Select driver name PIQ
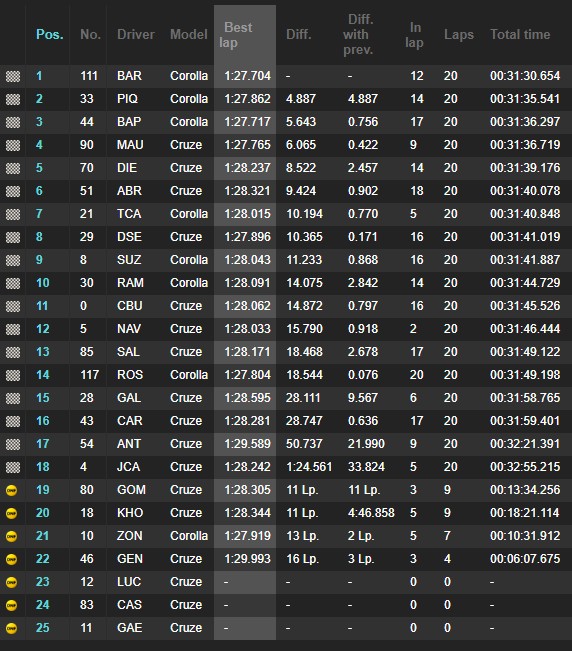 click(127, 99)
